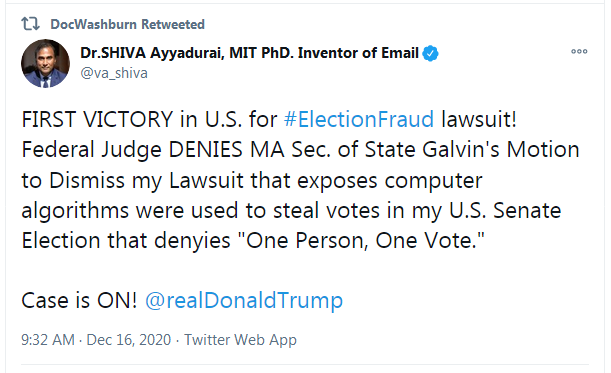Click the algorithms were used text line
Viewport: 611px width, 373px height.
coord(291,211)
